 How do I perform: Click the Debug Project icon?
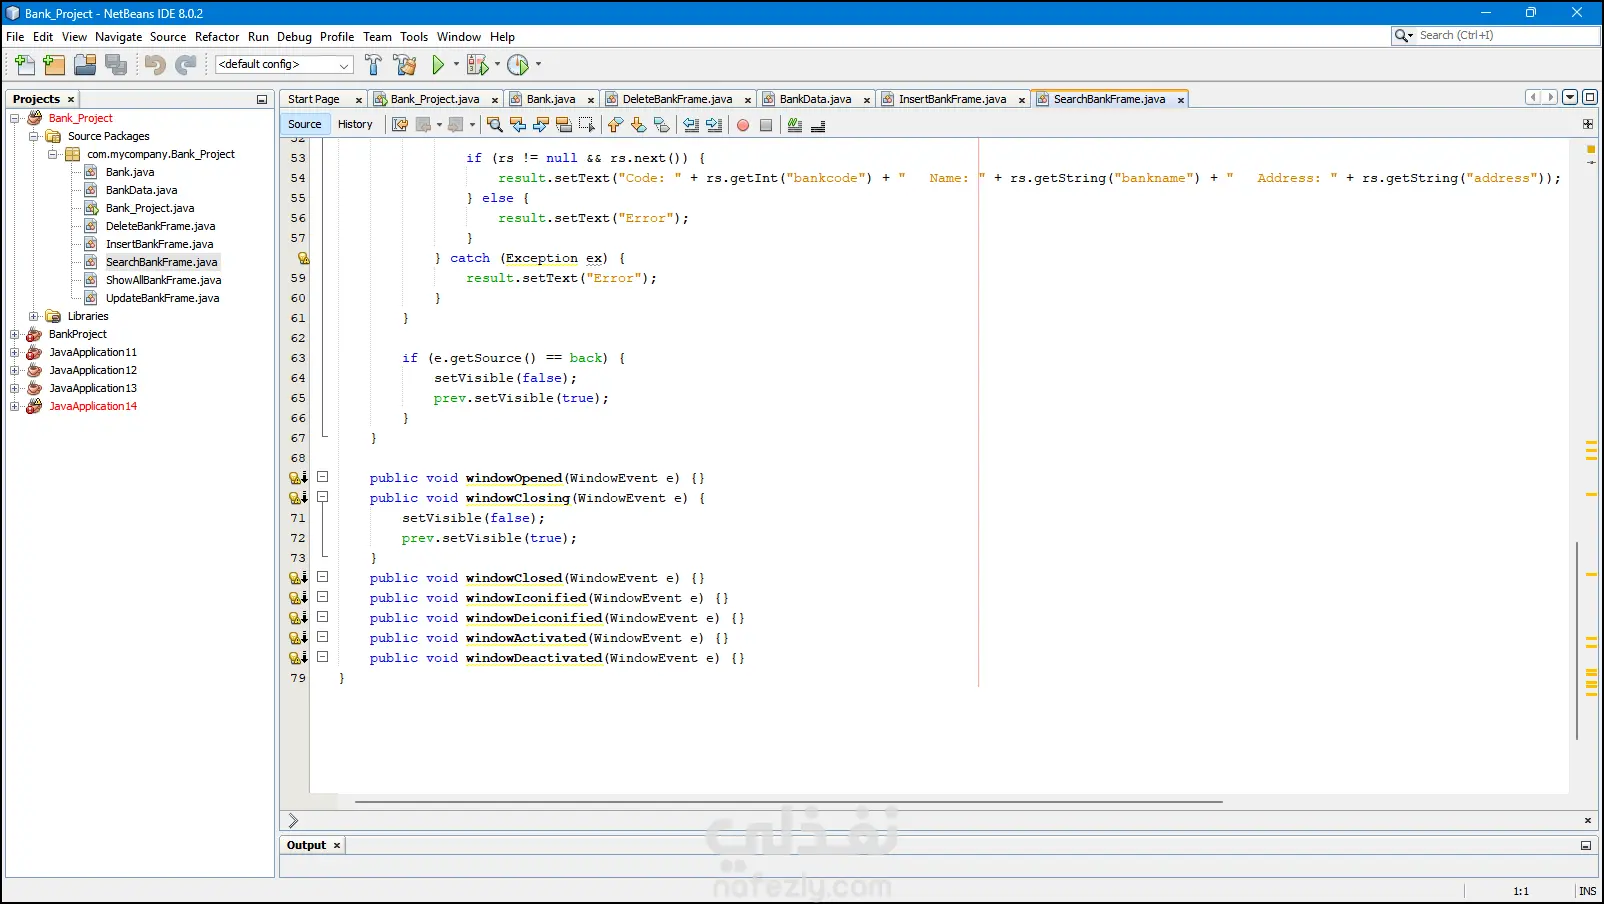click(x=478, y=65)
